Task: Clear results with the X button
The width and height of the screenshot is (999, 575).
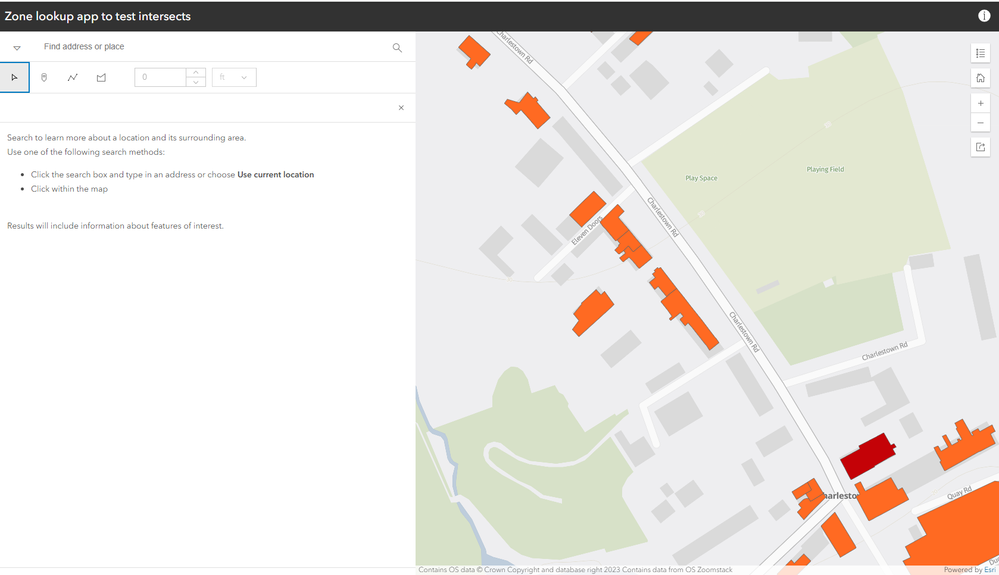Action: click(401, 108)
